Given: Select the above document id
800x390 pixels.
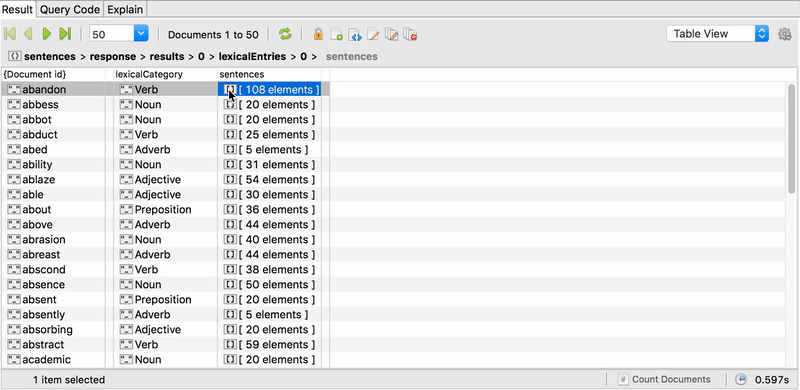Looking at the screenshot, I should (37, 225).
